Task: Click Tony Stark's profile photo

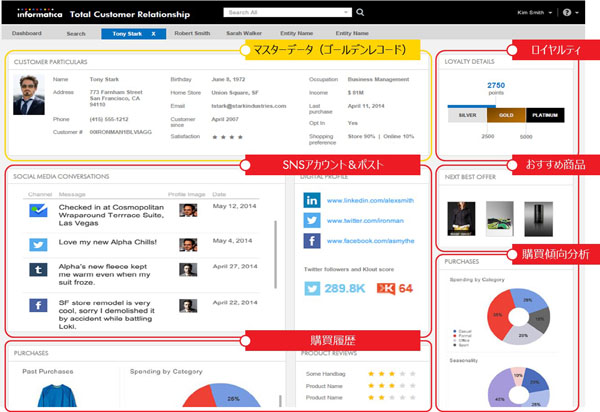Action: 29,95
